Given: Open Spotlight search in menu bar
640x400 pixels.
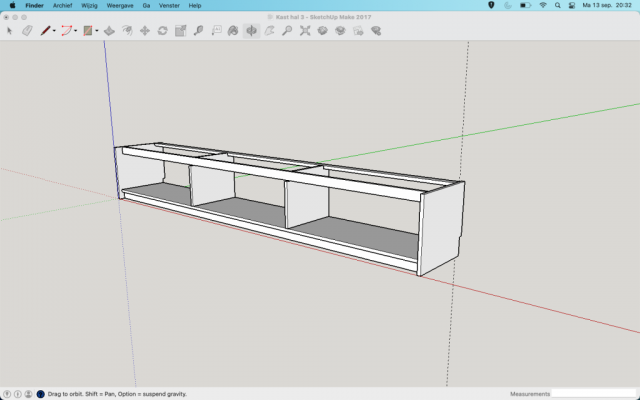Looking at the screenshot, I should (558, 5).
